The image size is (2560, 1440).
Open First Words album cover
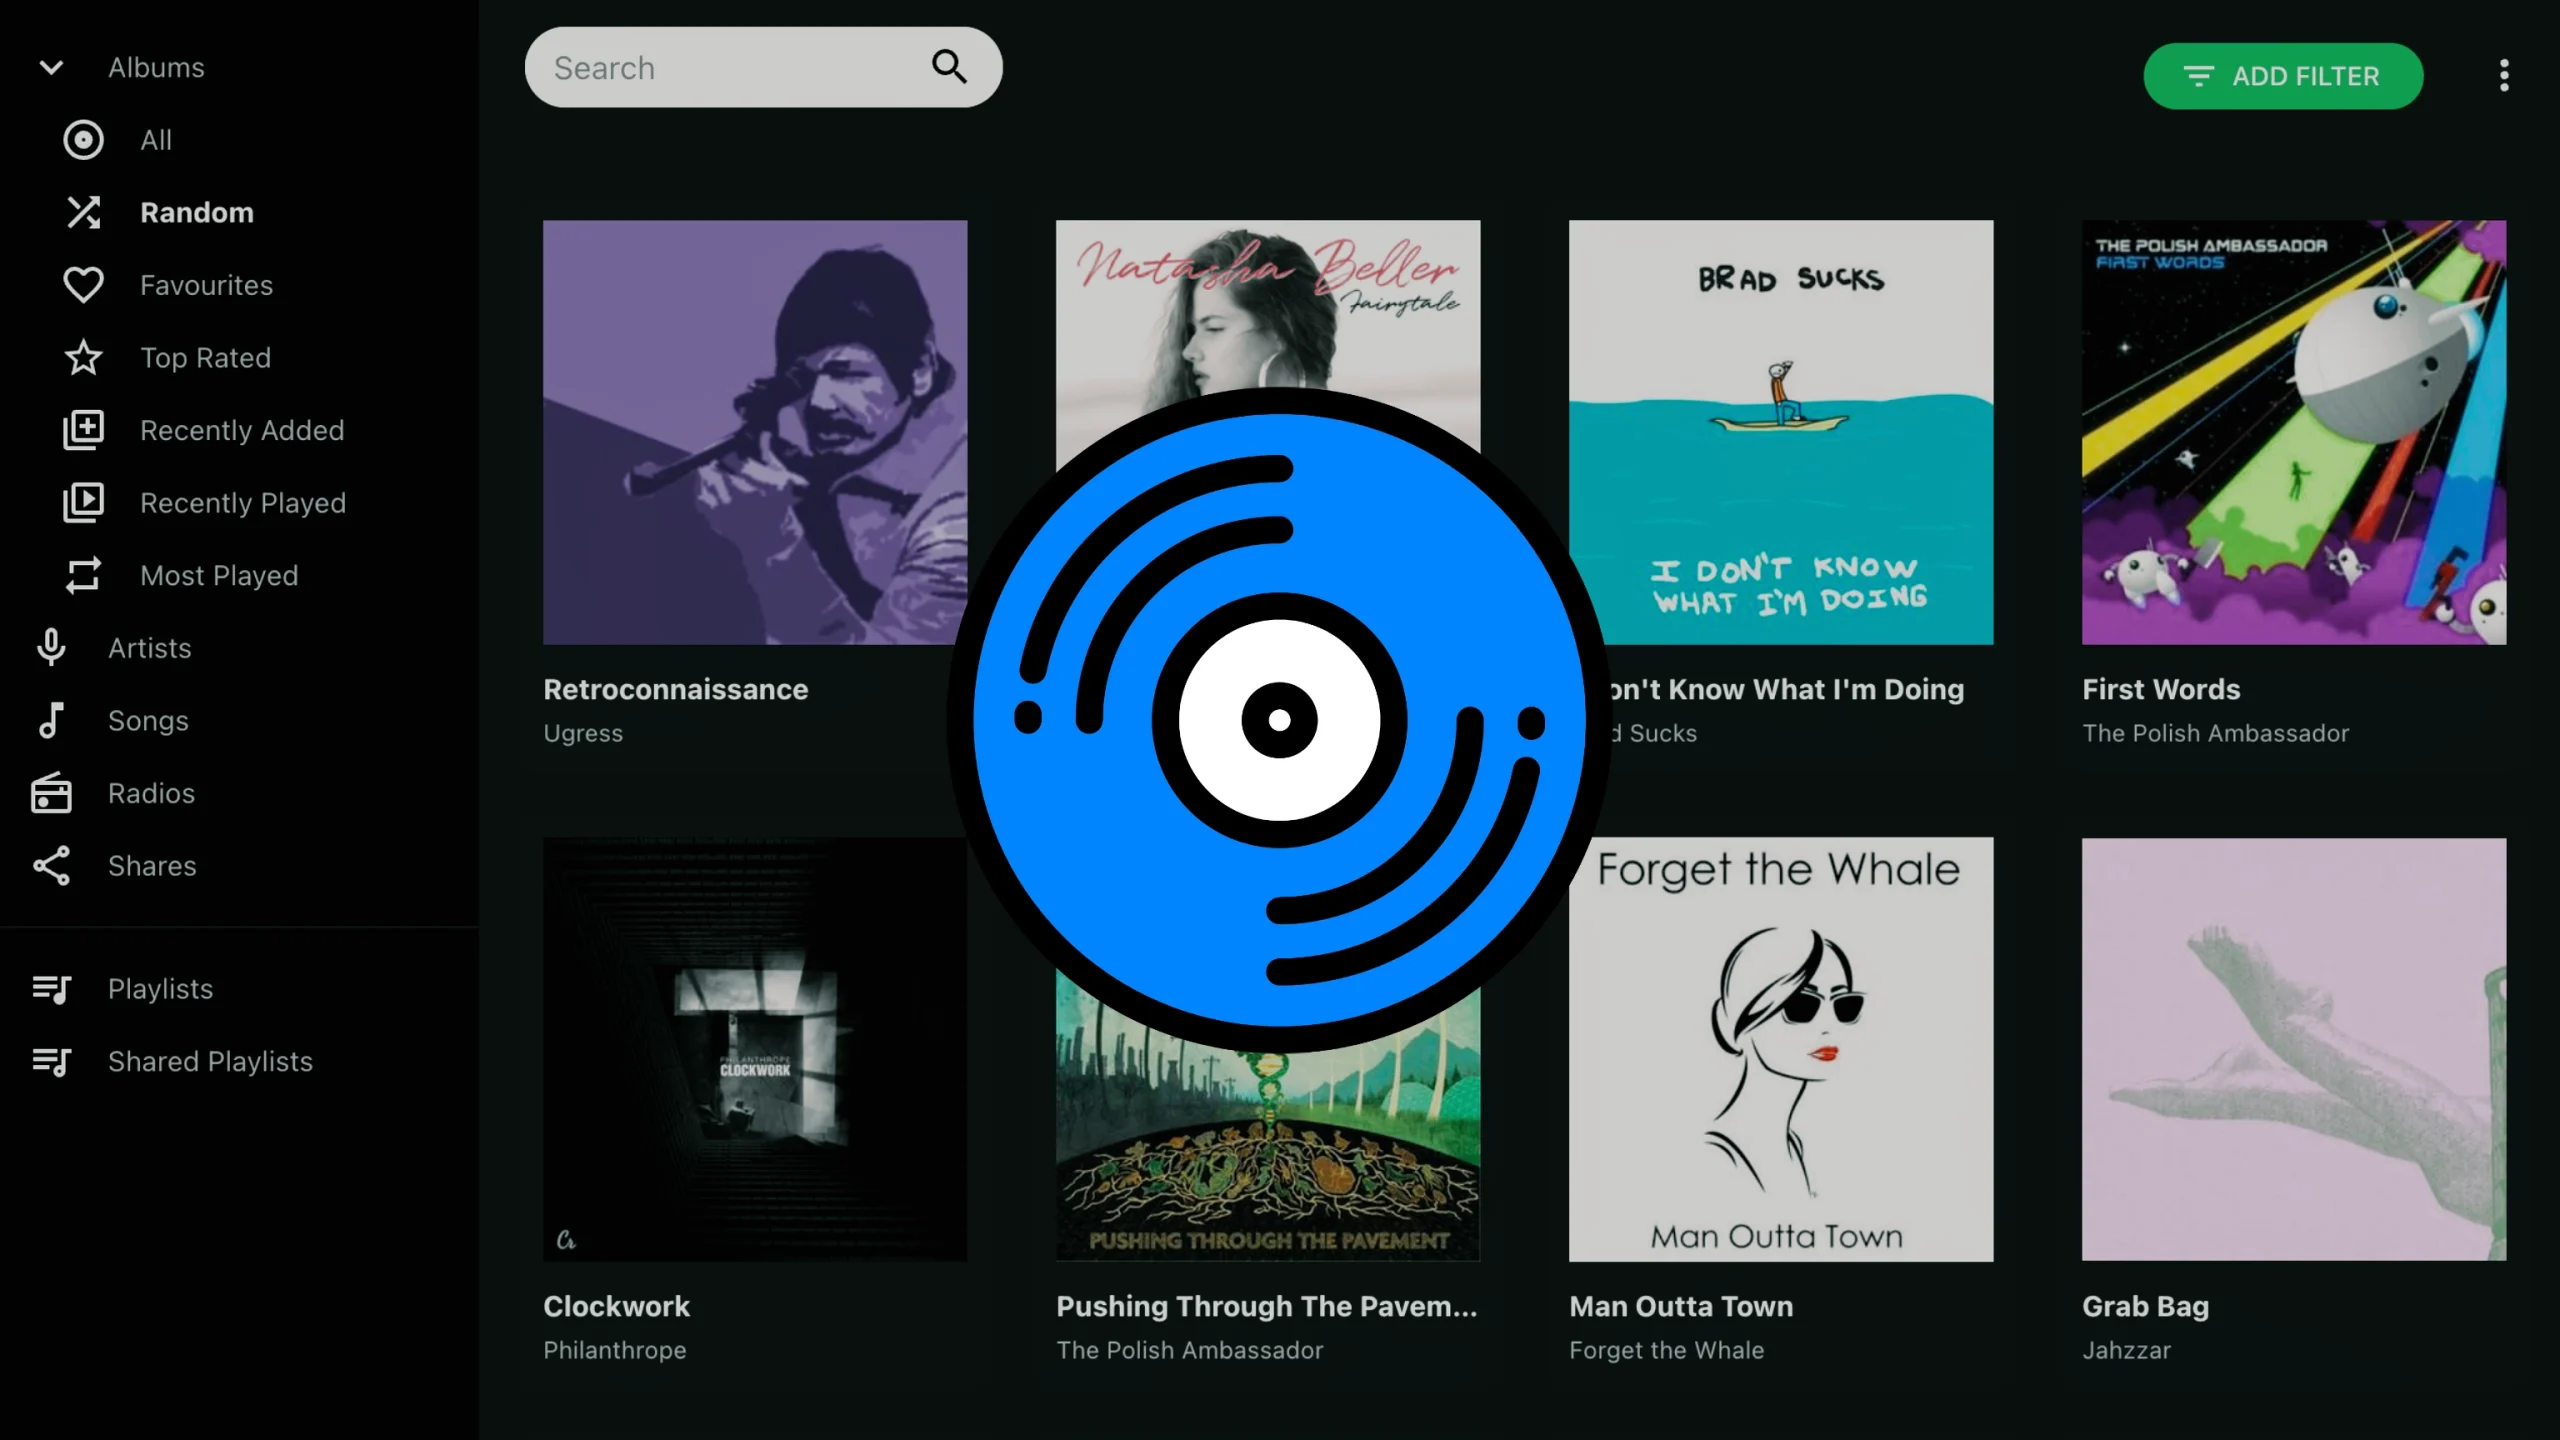pyautogui.click(x=2294, y=432)
